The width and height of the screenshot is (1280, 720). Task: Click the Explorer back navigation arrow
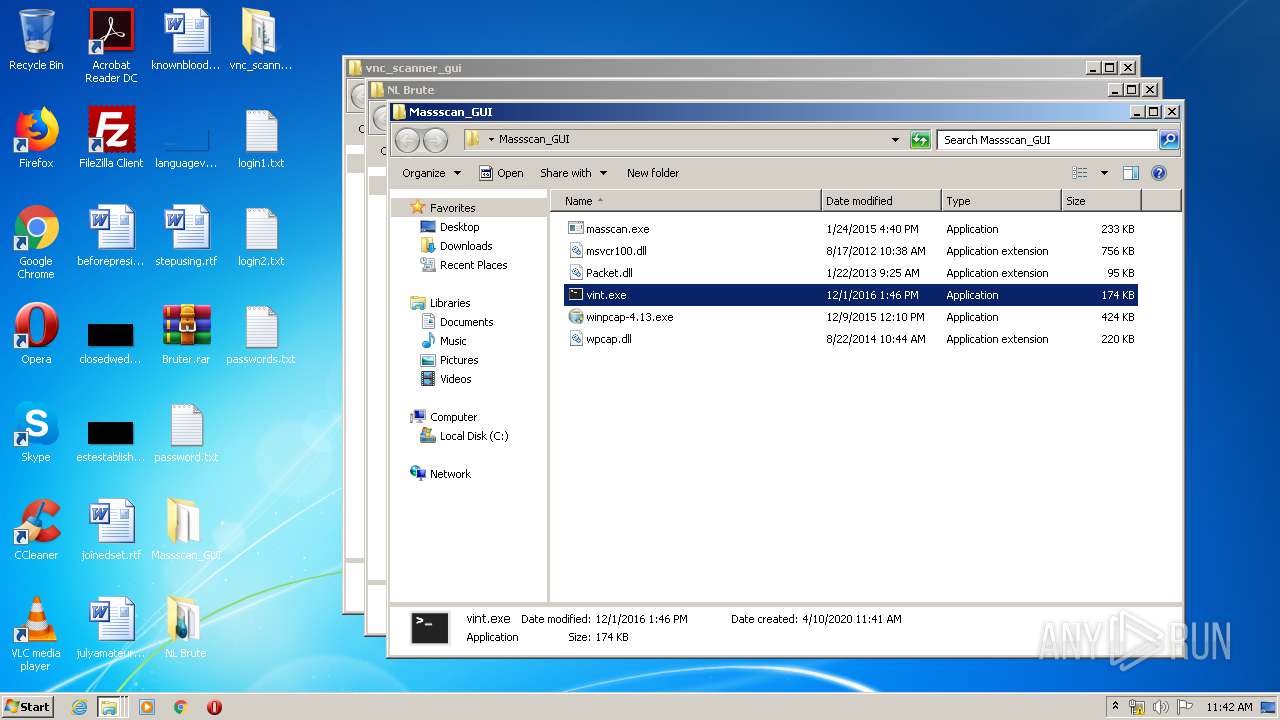coord(407,140)
